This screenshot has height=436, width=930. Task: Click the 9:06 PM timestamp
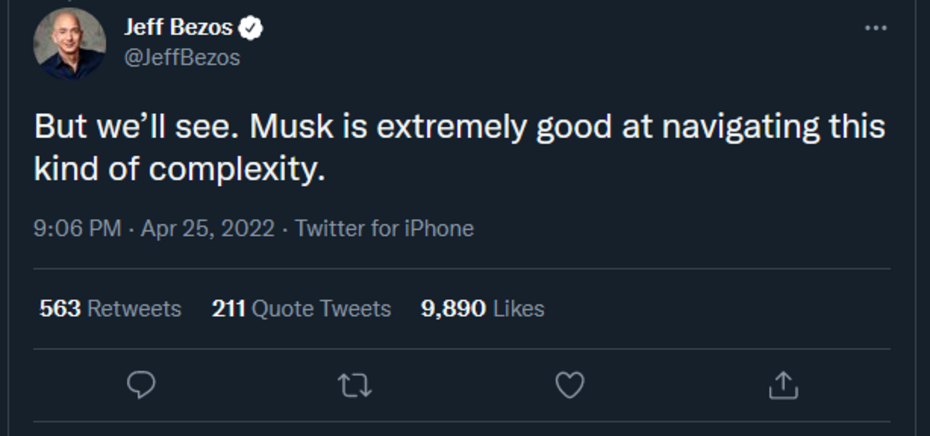[x=77, y=229]
